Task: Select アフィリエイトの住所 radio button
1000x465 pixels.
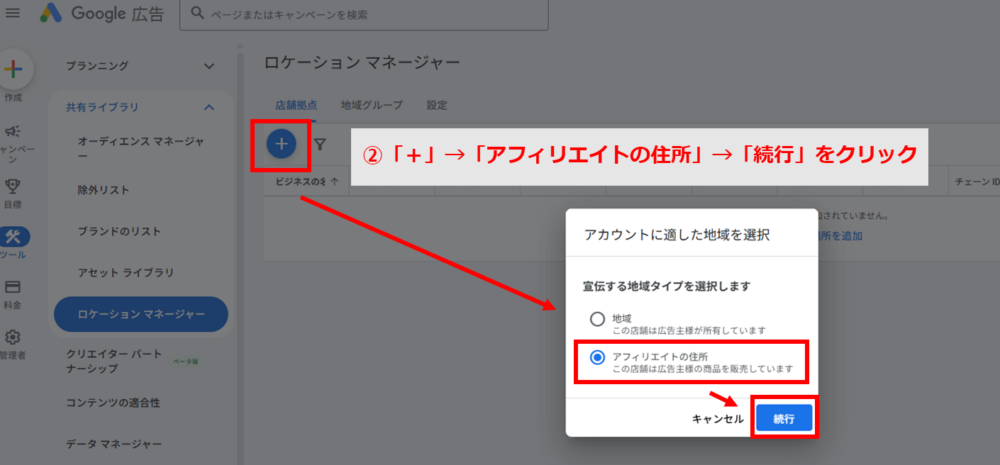Action: pos(597,357)
